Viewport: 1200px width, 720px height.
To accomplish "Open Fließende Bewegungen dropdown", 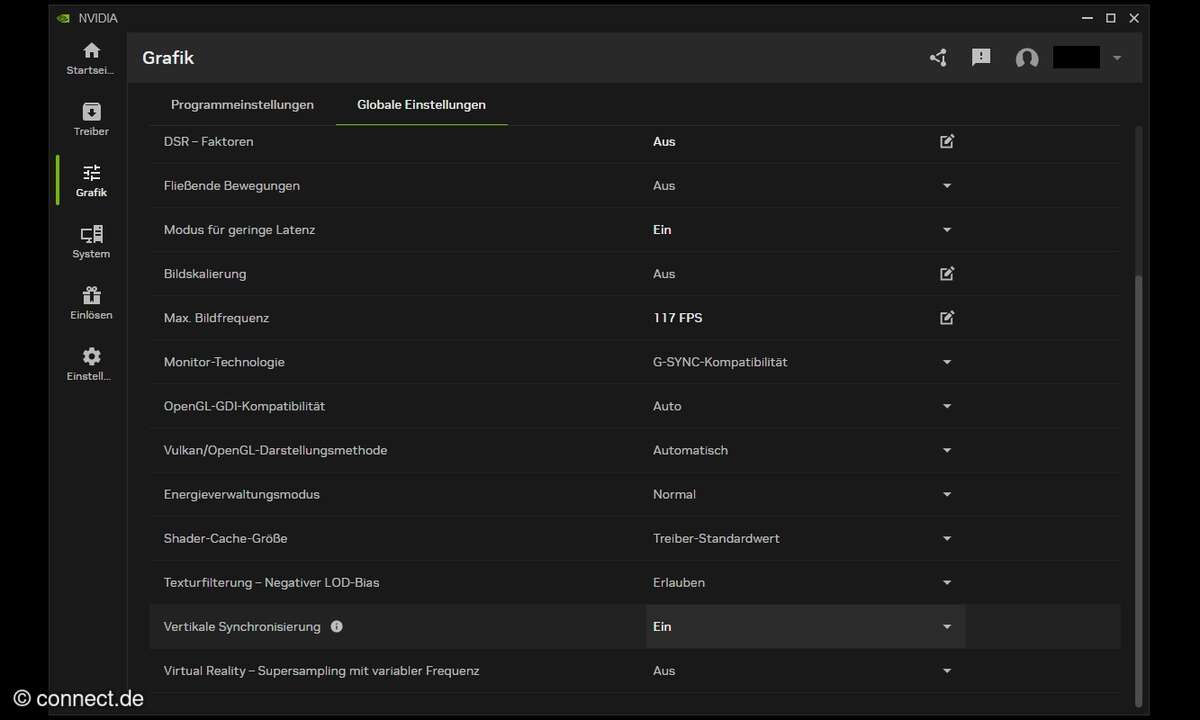I will (947, 186).
